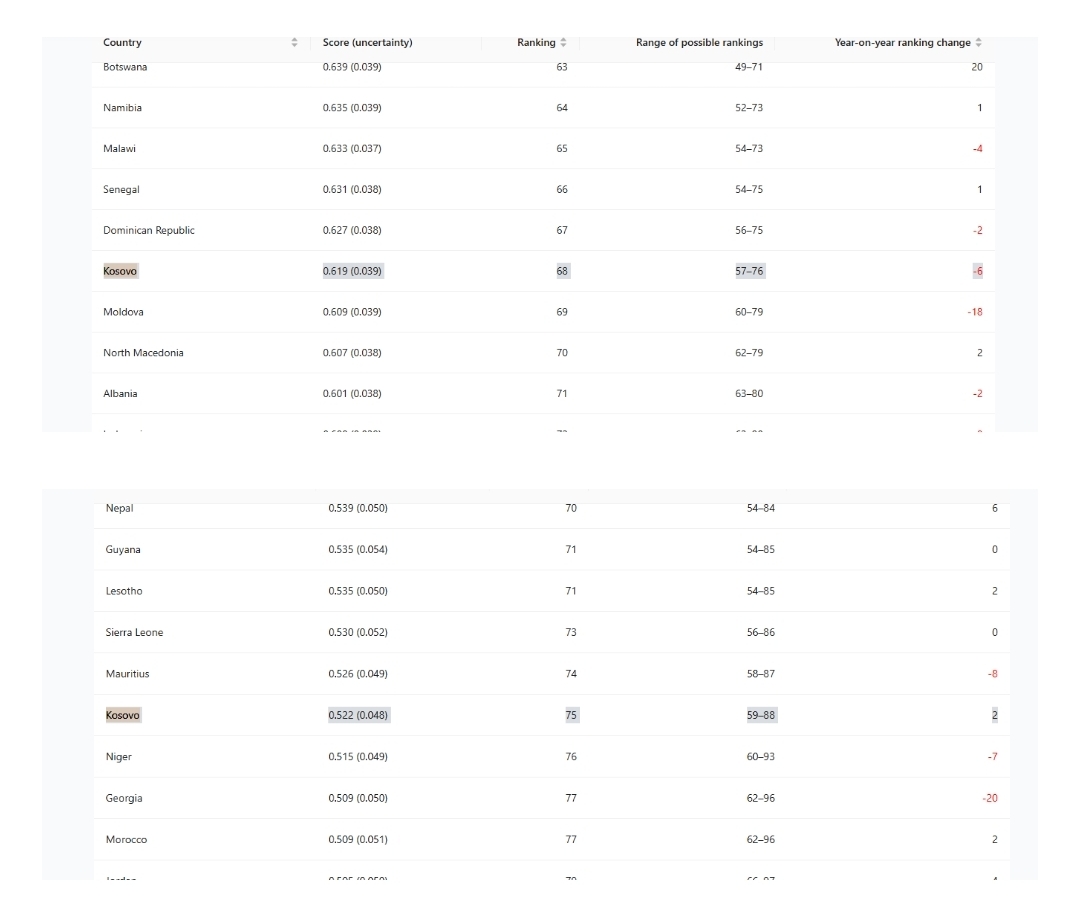Select North Macedonia row name

point(143,353)
